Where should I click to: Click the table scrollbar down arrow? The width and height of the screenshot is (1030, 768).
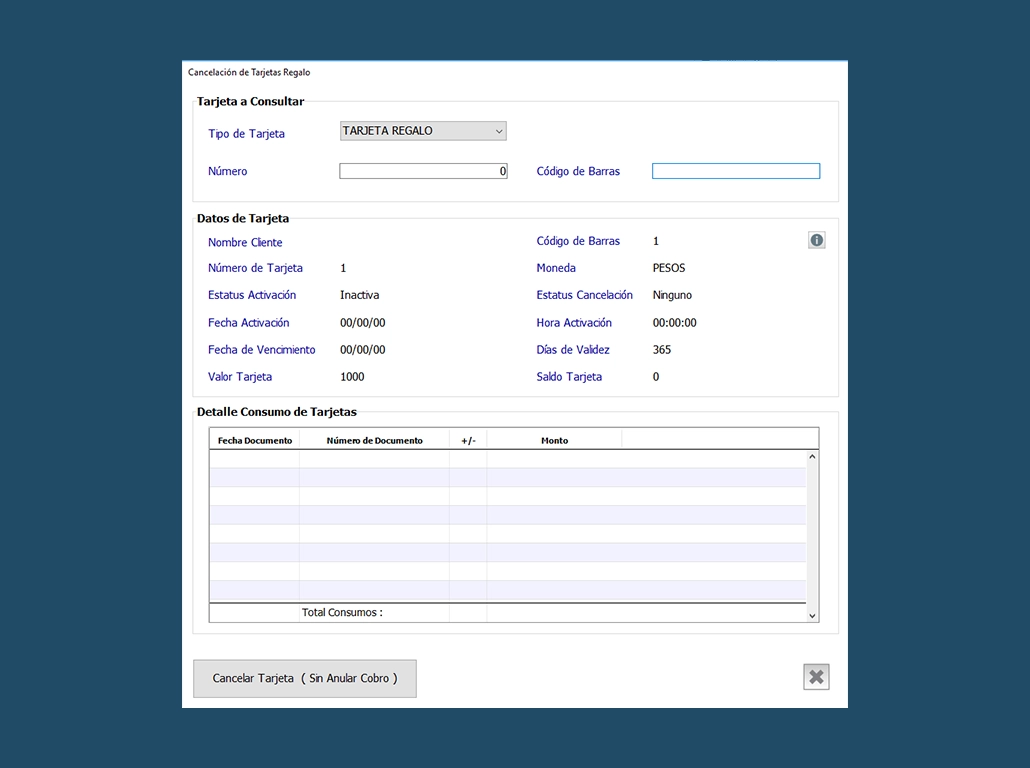click(x=812, y=616)
